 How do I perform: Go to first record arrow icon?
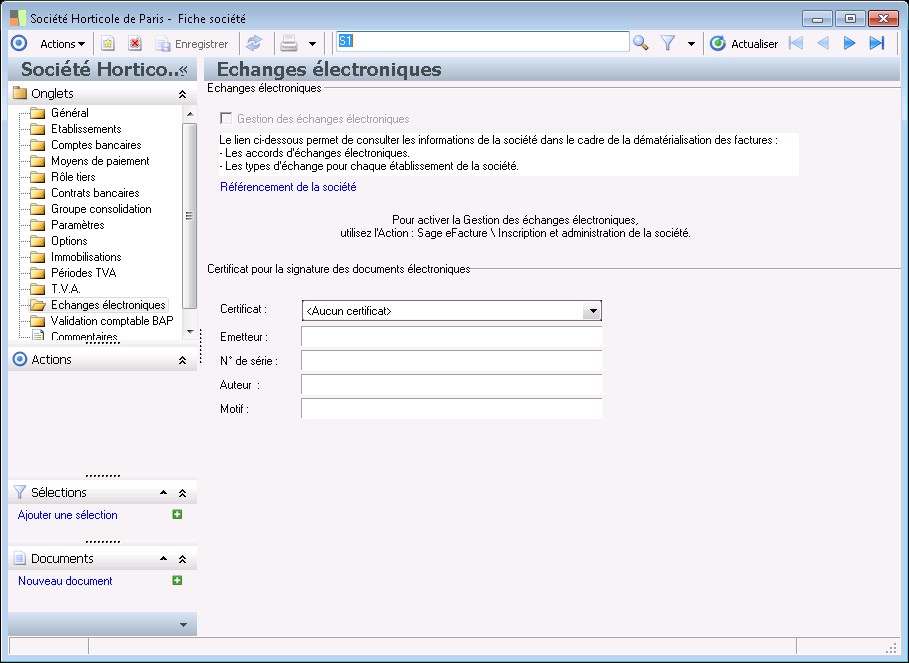click(x=796, y=43)
